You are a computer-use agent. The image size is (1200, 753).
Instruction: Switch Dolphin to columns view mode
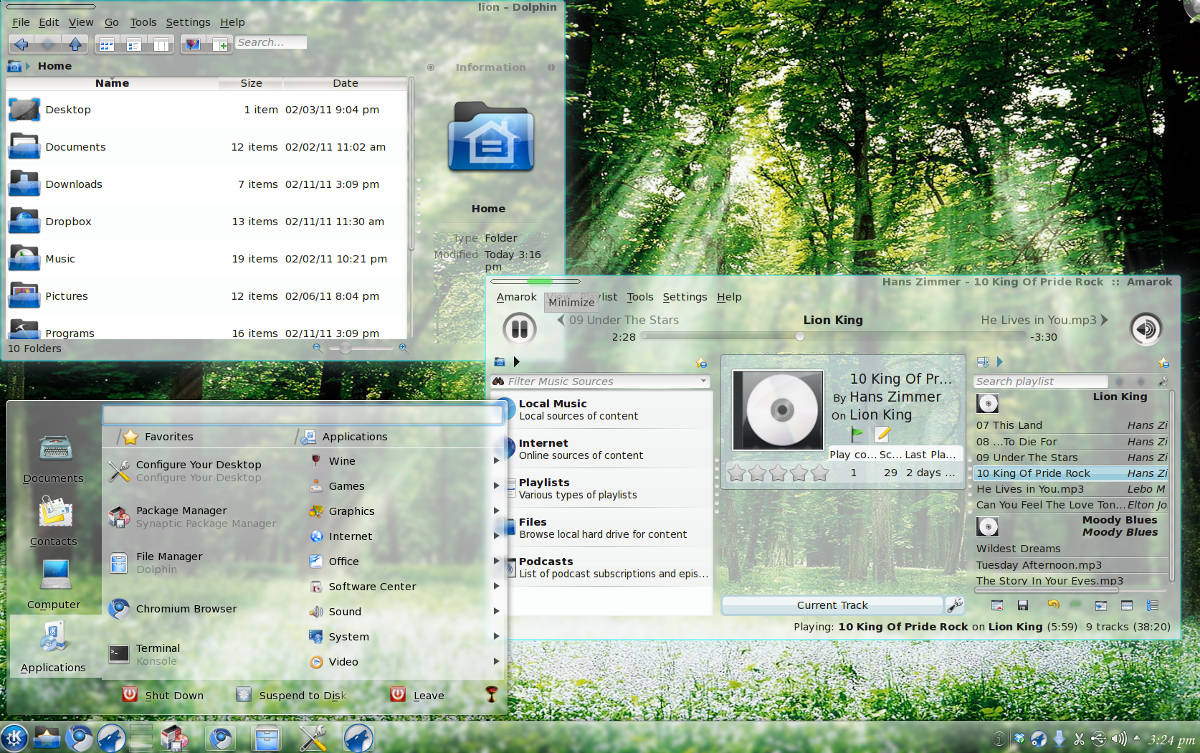click(x=159, y=44)
